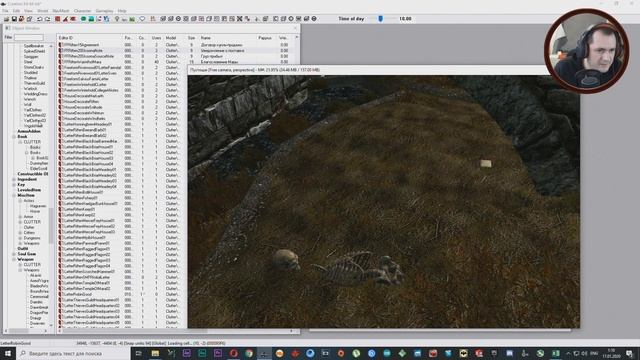Viewport: 640px width, 360px height.
Task: Select LeveledItem in the object tree
Action: tap(29, 190)
